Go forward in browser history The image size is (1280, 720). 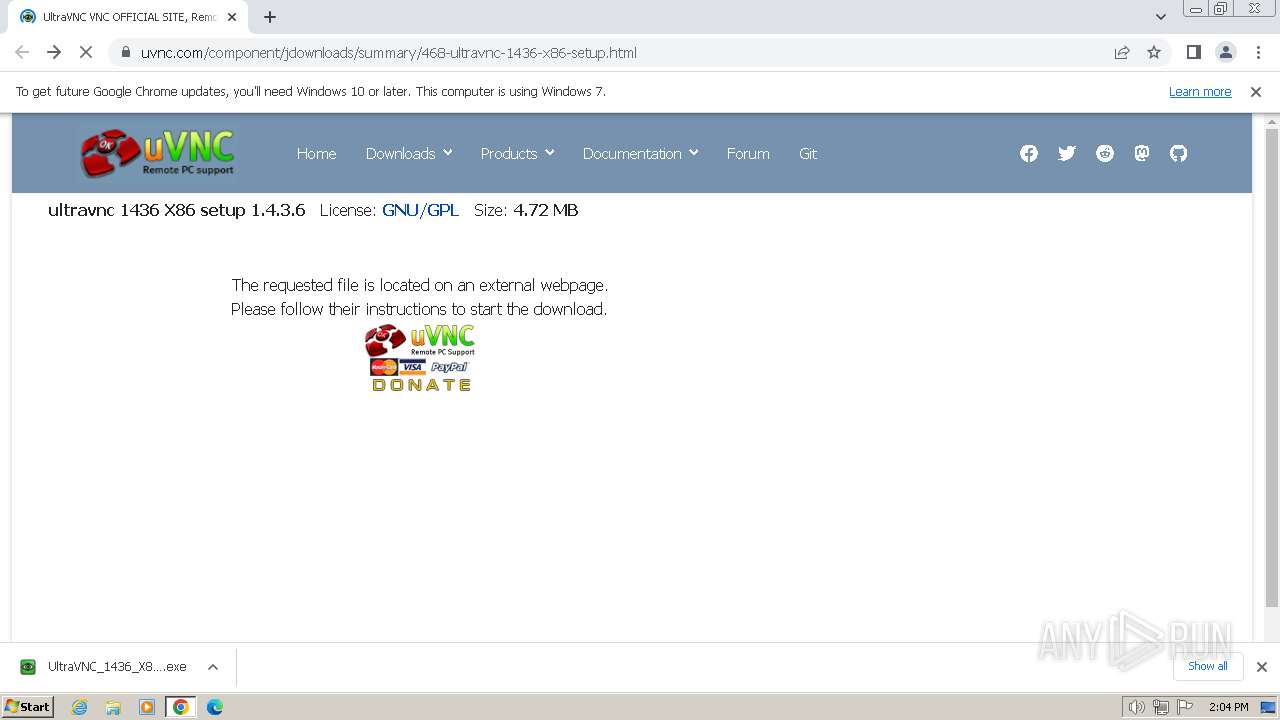click(54, 52)
